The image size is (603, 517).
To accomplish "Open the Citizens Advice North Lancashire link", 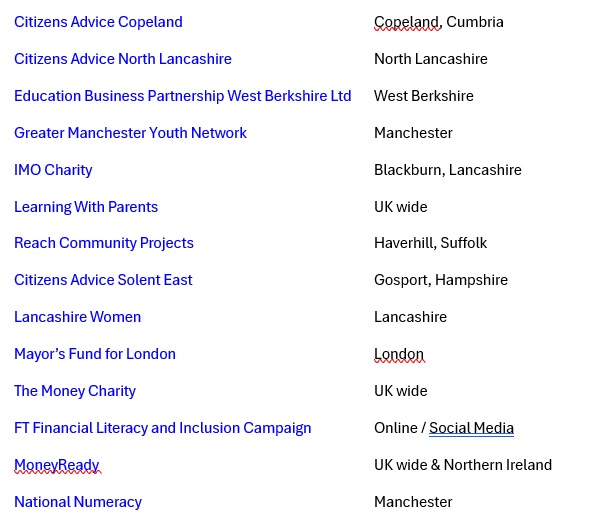I will [122, 59].
